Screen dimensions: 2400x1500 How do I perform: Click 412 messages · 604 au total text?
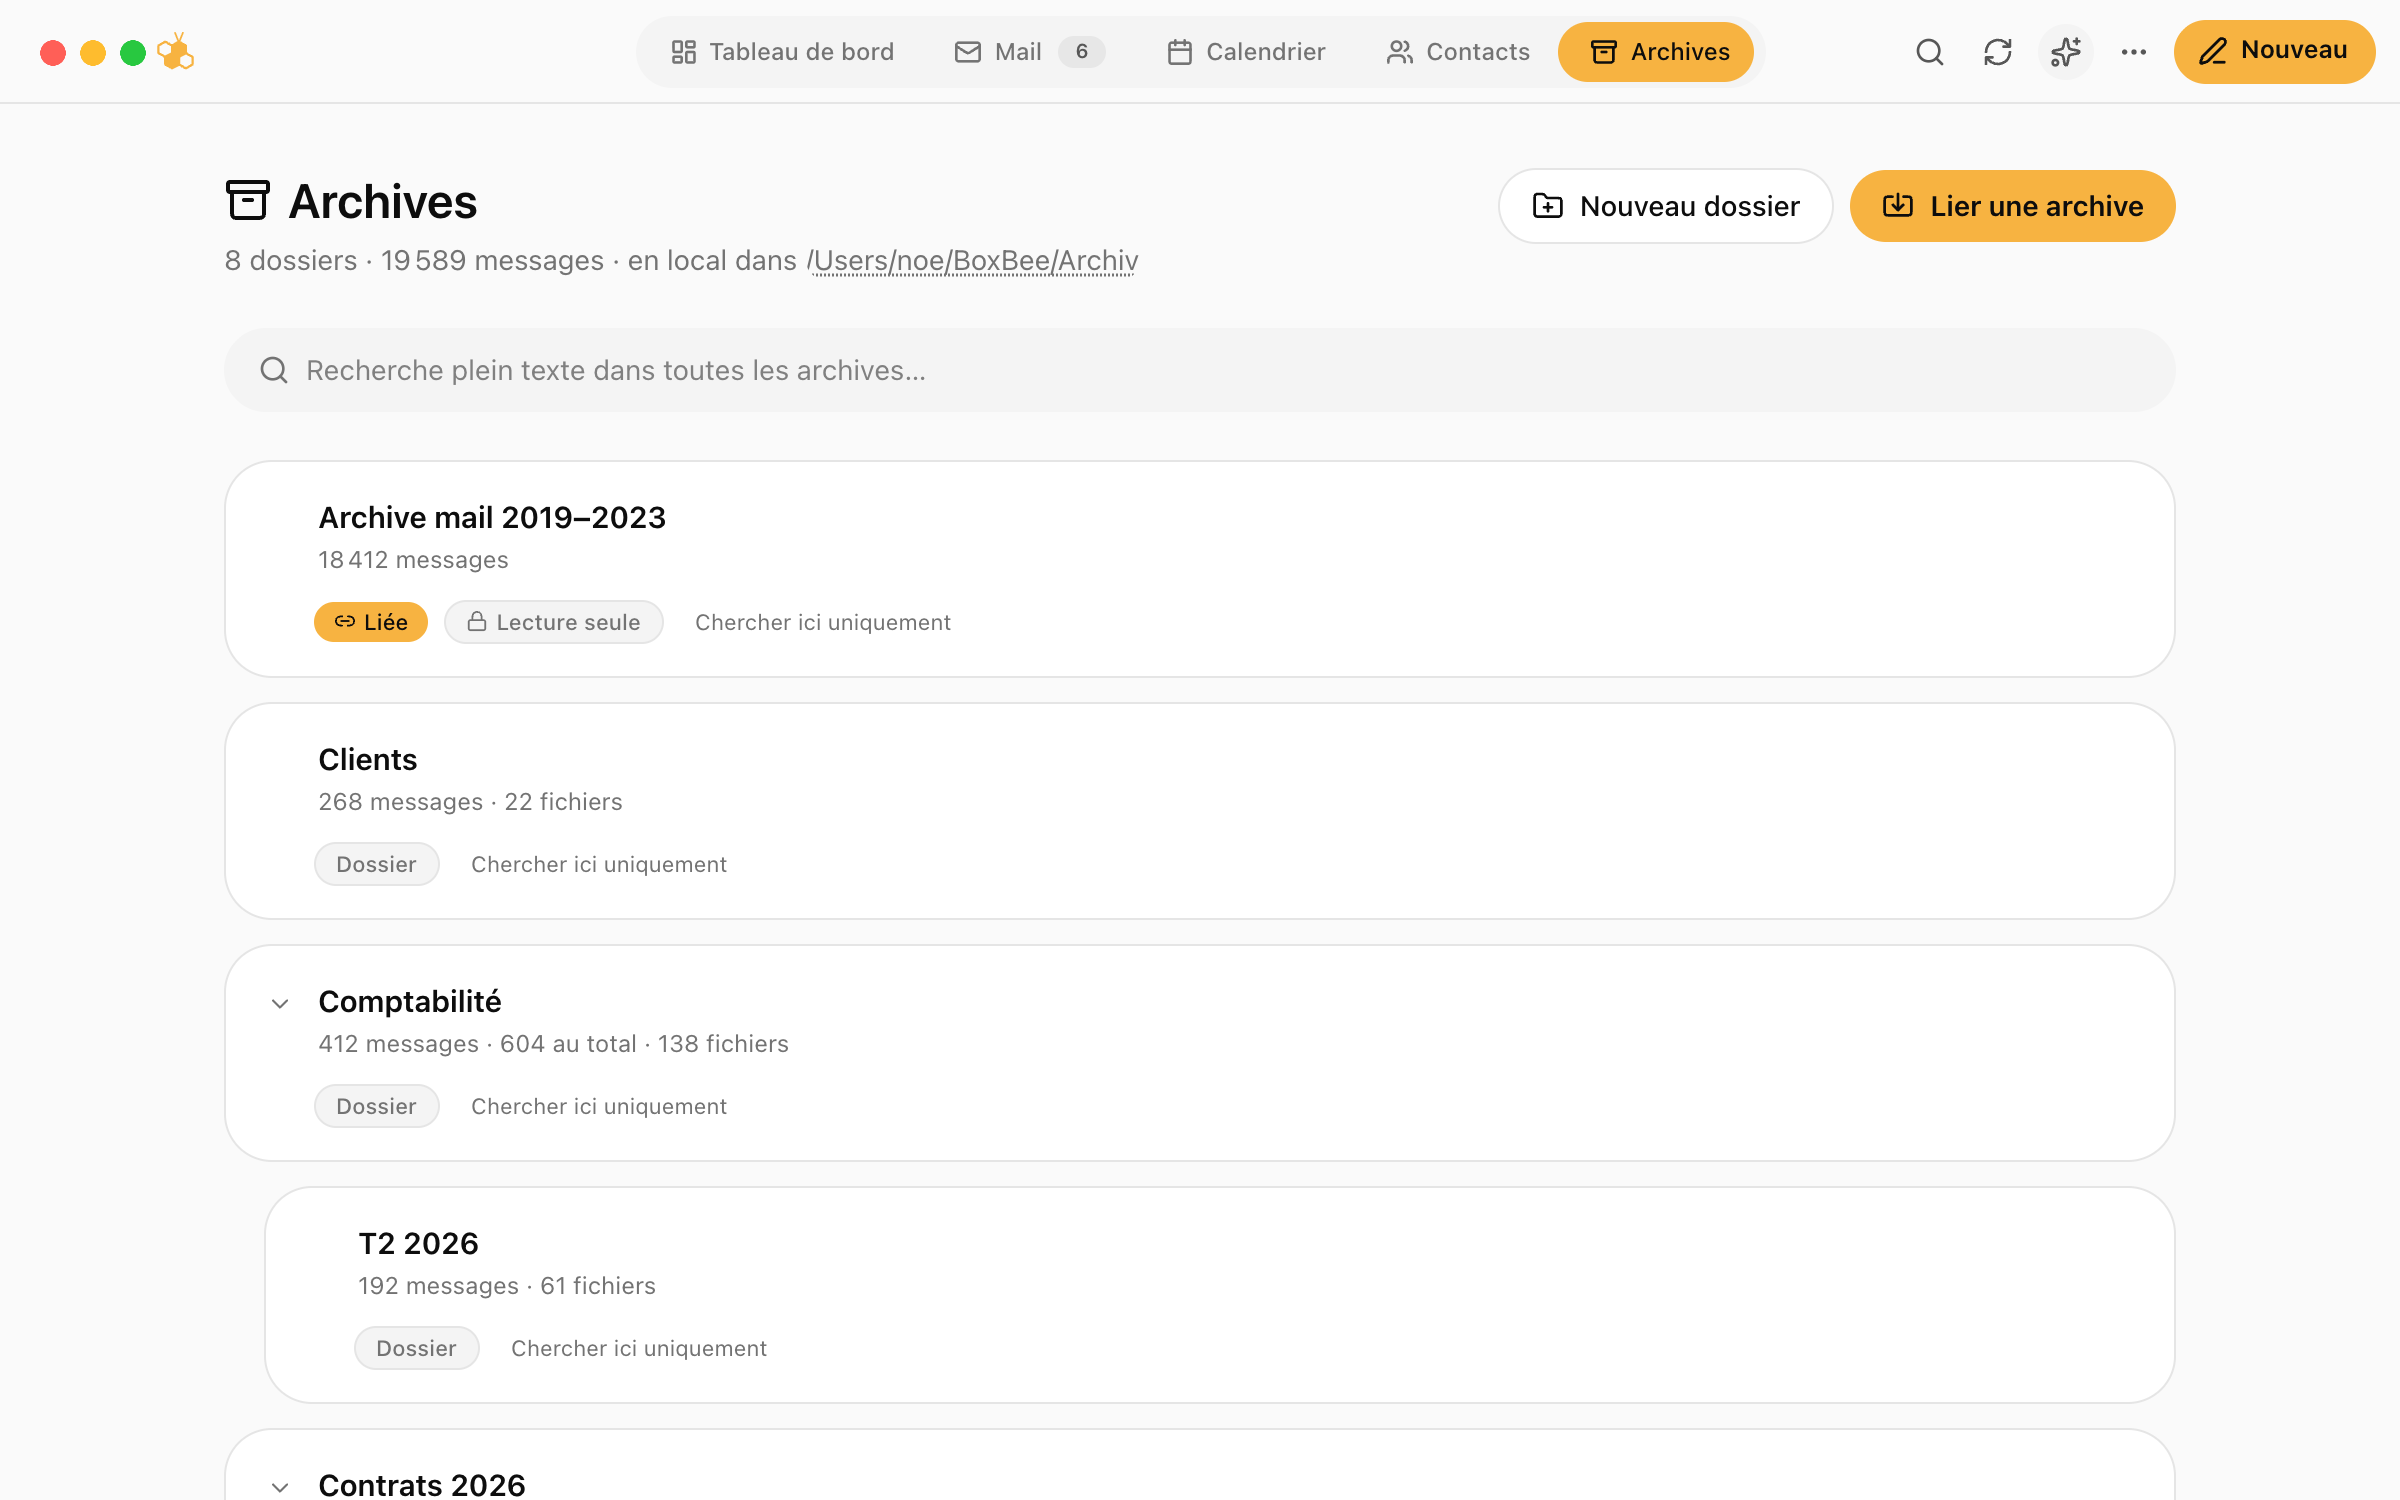(x=477, y=1044)
